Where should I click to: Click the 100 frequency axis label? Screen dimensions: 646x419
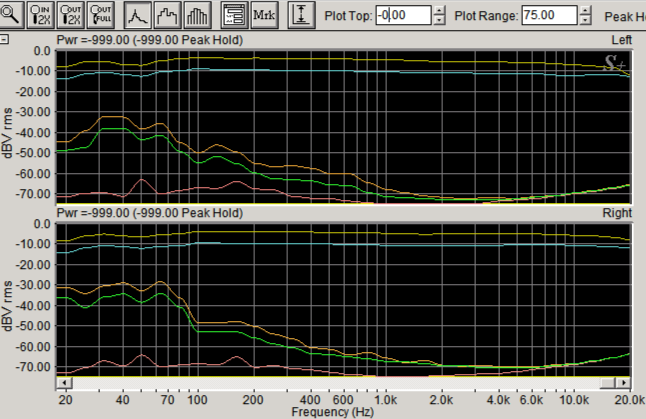[x=197, y=400]
